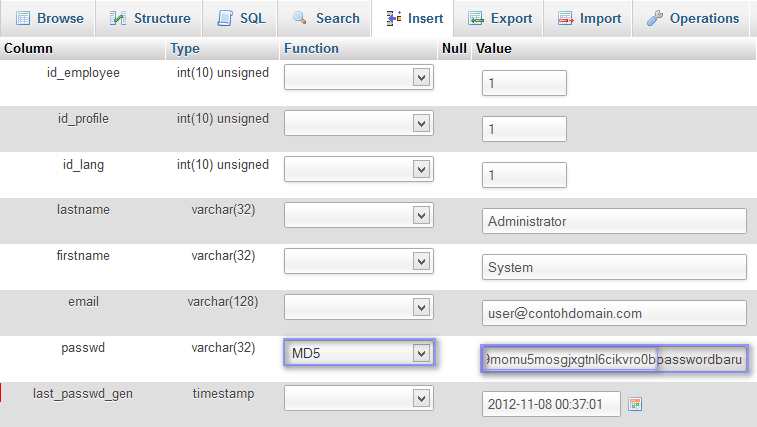Expand the function dropdown for id_employee

358,76
